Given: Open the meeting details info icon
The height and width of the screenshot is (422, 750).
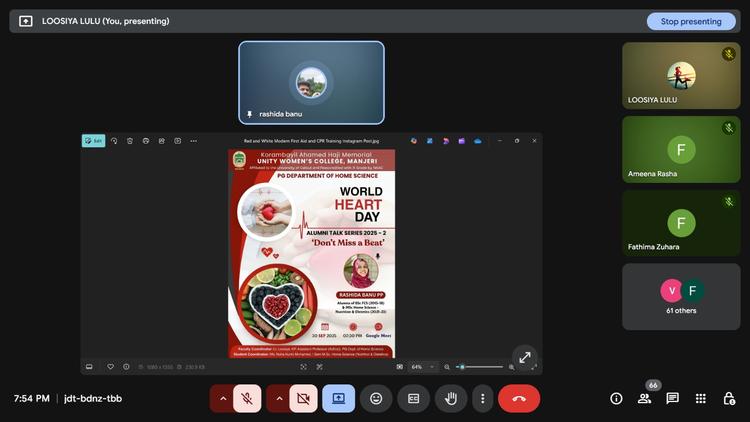Looking at the screenshot, I should click(616, 398).
